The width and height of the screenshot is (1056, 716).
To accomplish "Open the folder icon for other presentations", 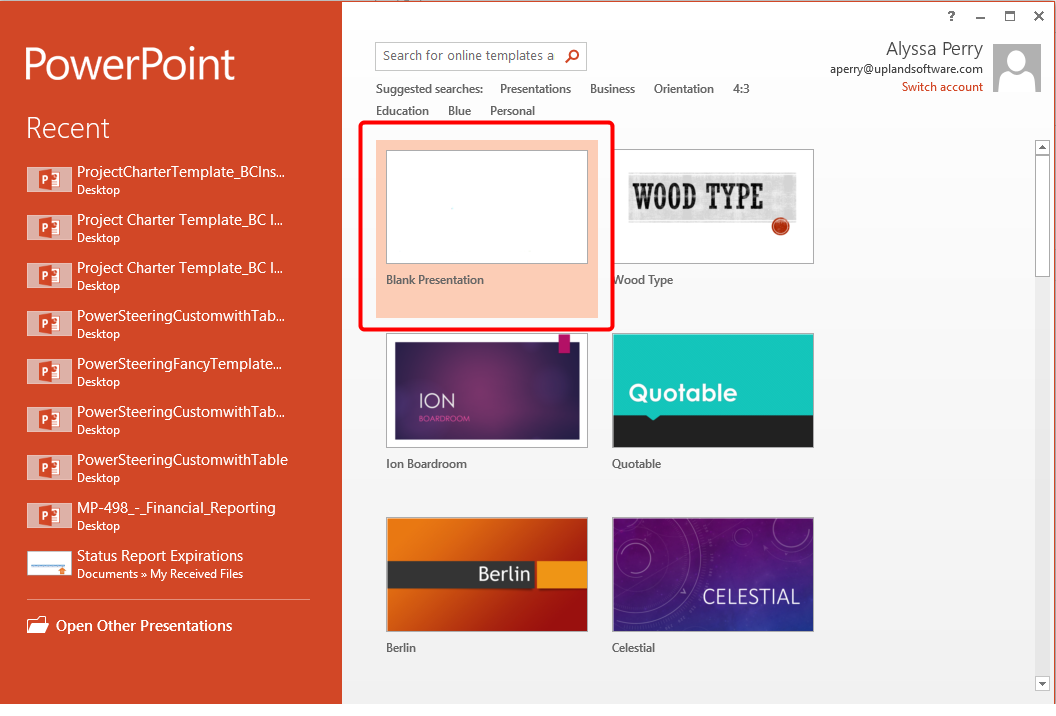I will point(38,625).
